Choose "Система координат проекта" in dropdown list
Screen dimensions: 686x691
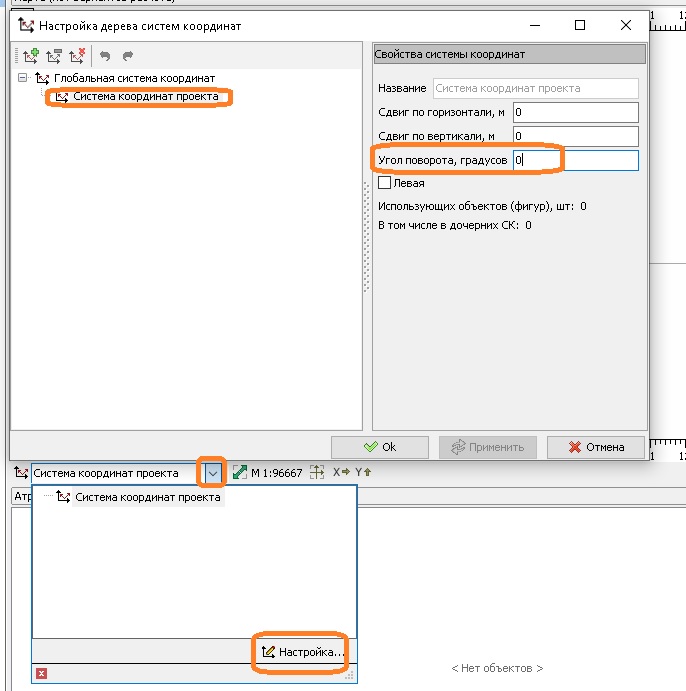pyautogui.click(x=147, y=497)
